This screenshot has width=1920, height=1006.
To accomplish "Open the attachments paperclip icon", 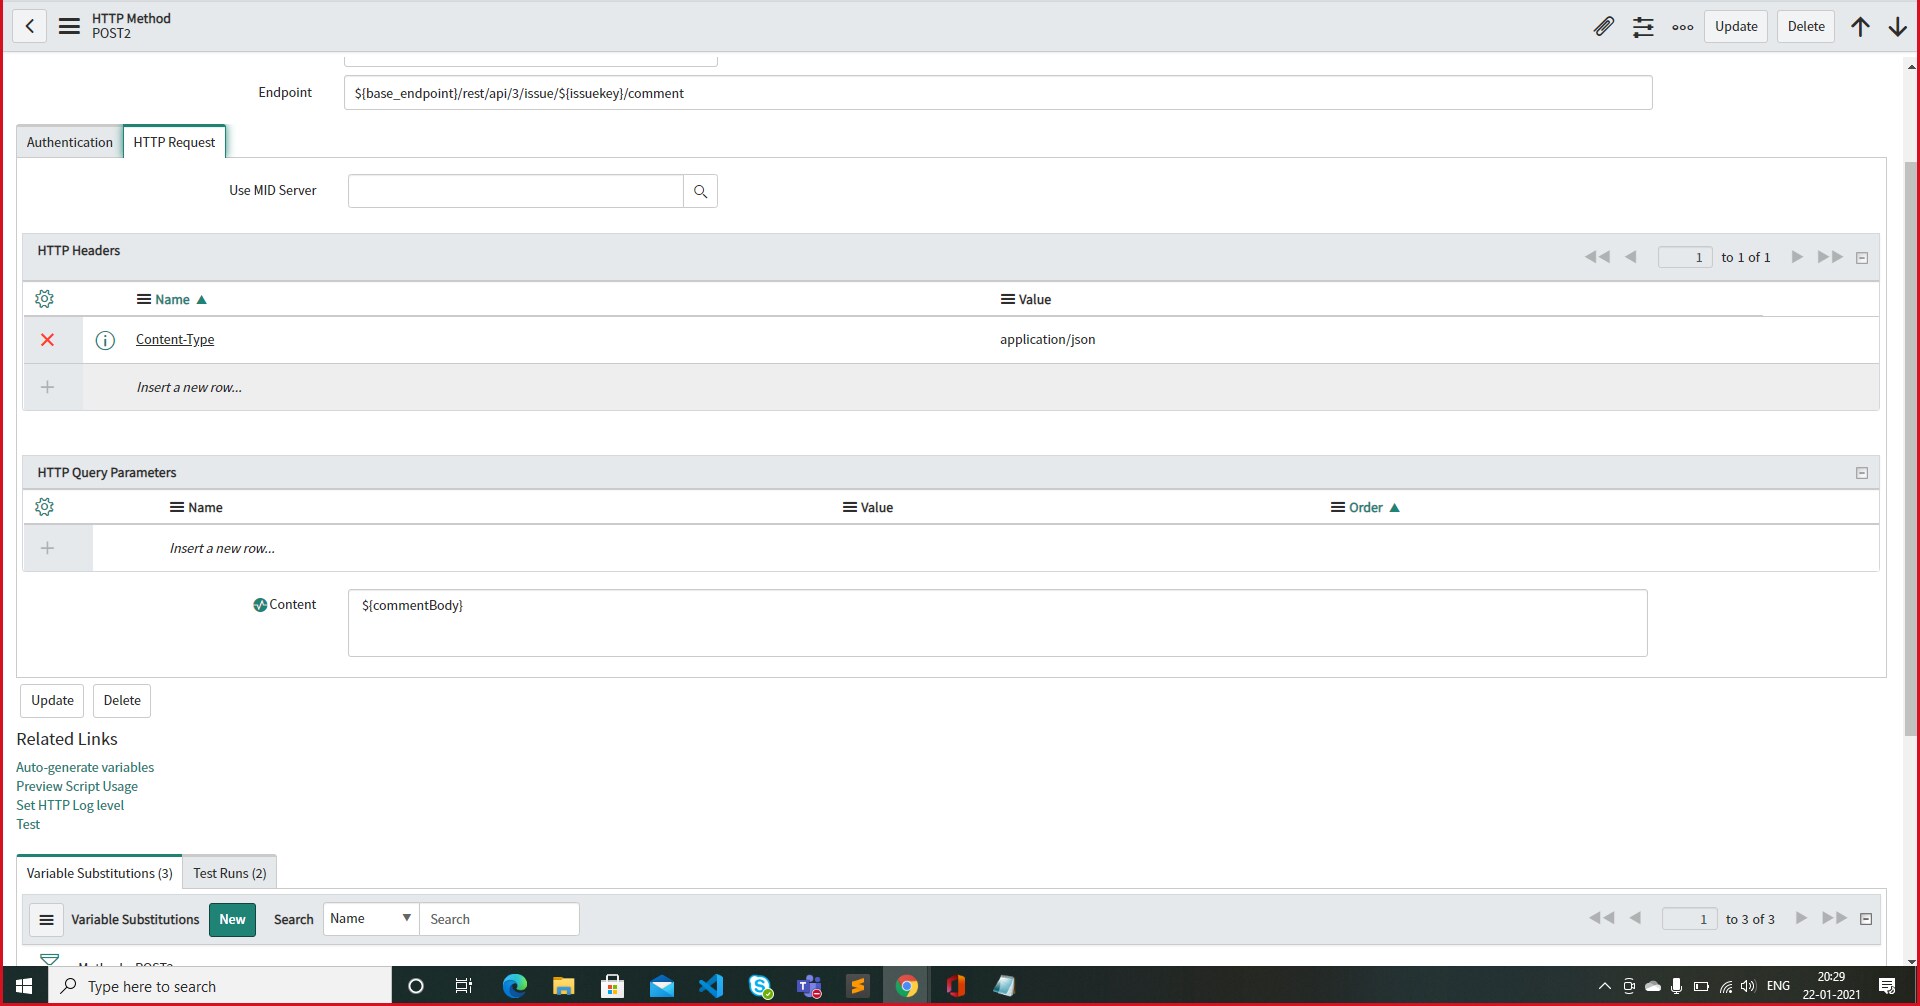I will [x=1604, y=27].
